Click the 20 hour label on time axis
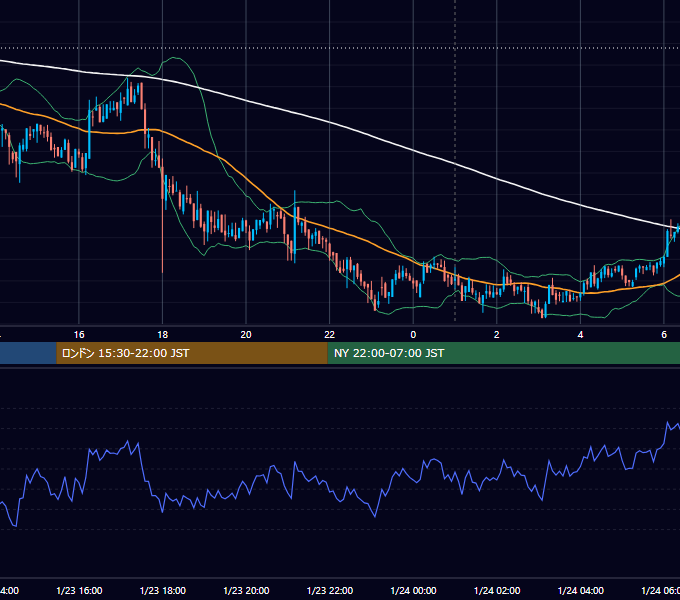 click(246, 335)
